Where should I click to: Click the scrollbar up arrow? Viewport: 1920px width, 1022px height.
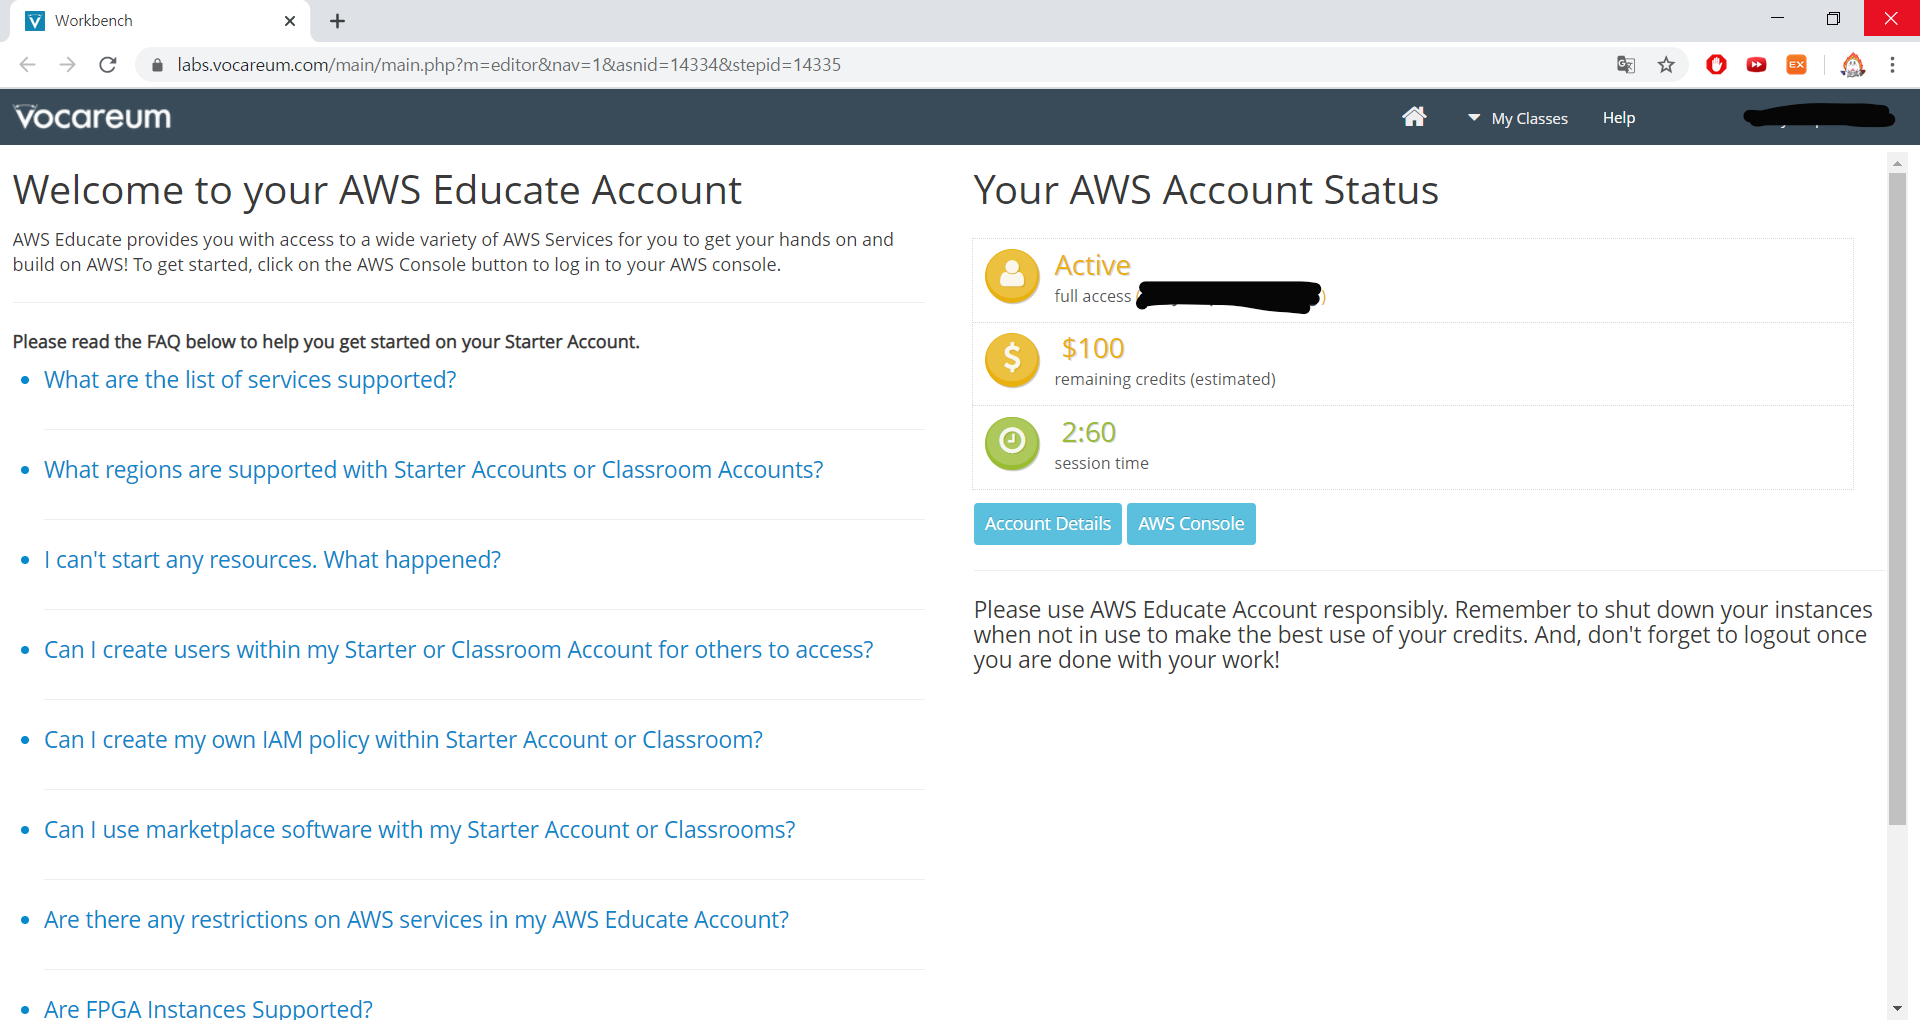point(1897,162)
